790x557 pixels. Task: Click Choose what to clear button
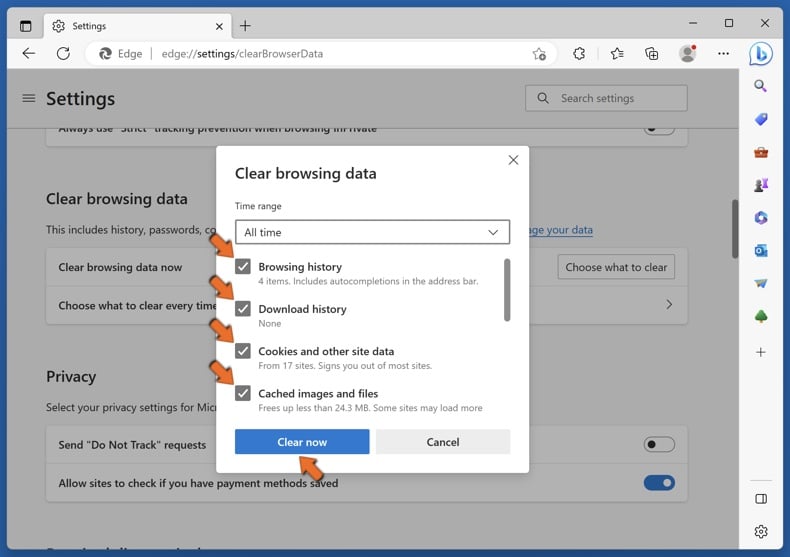(616, 267)
